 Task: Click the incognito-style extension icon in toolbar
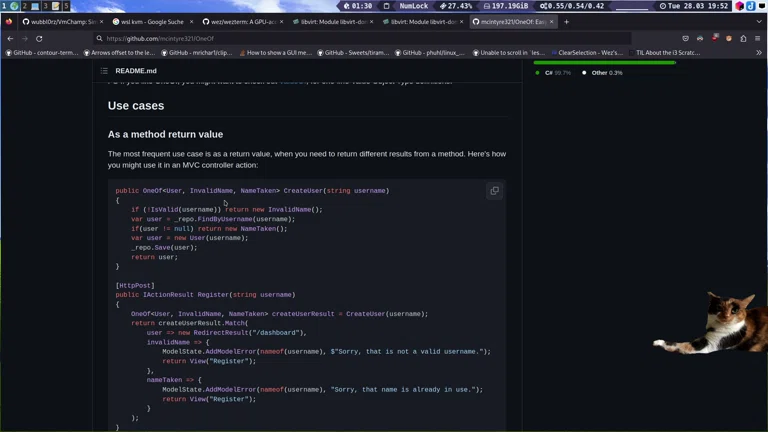(x=700, y=38)
